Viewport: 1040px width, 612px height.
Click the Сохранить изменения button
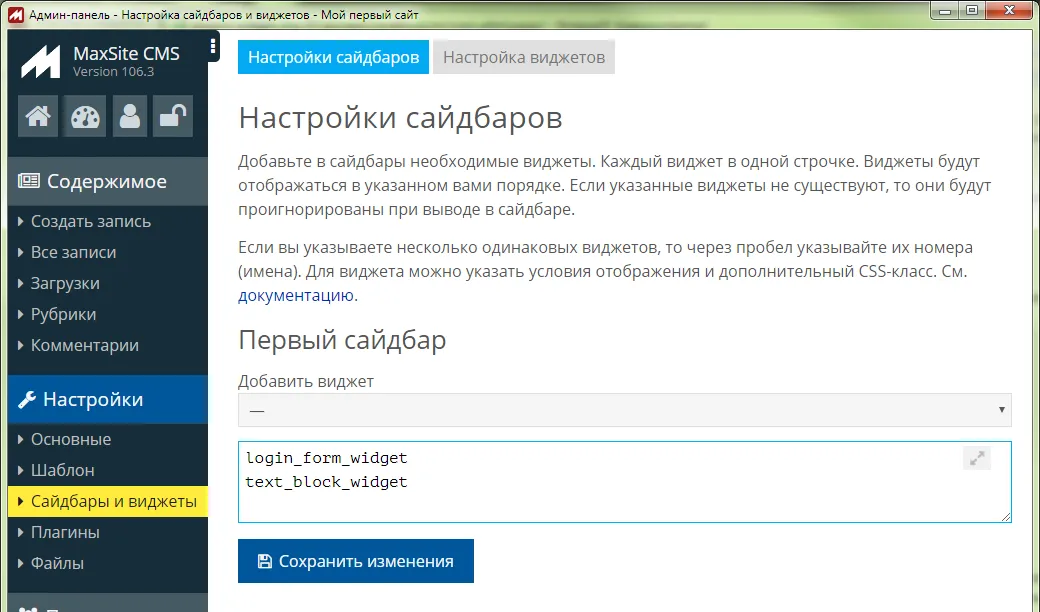coord(355,561)
